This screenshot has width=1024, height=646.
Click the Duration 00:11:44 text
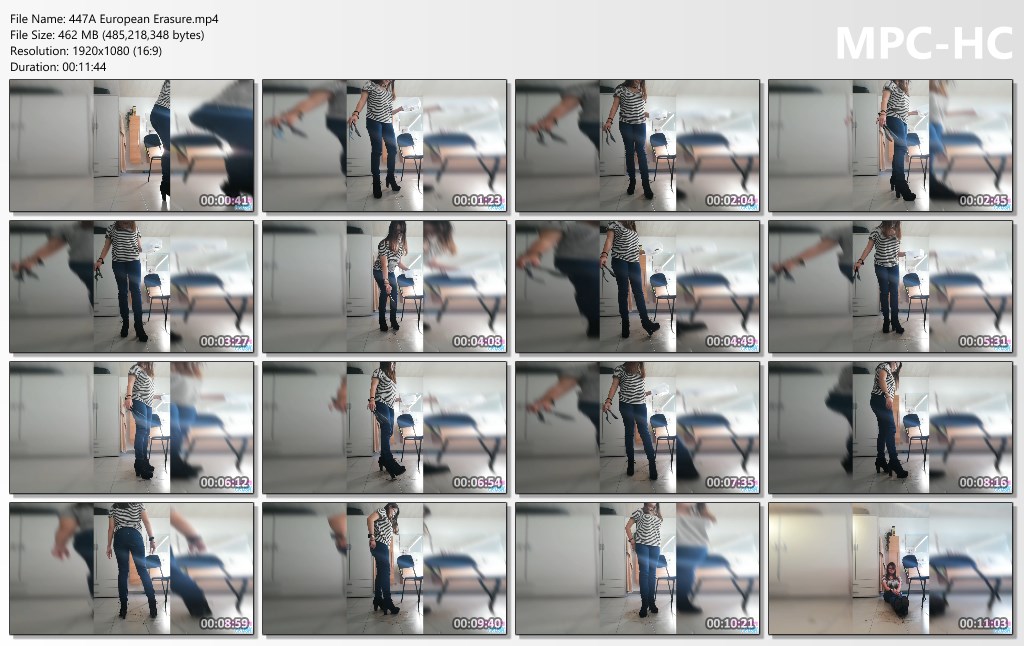(58, 67)
